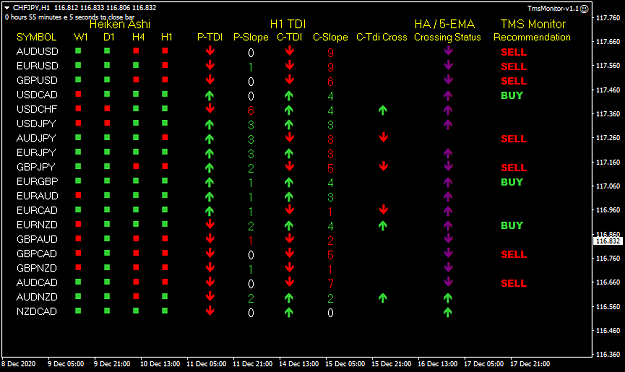Click EURNZD C-Tdi Cross green up arrow
This screenshot has width=625, height=372.
tap(383, 226)
